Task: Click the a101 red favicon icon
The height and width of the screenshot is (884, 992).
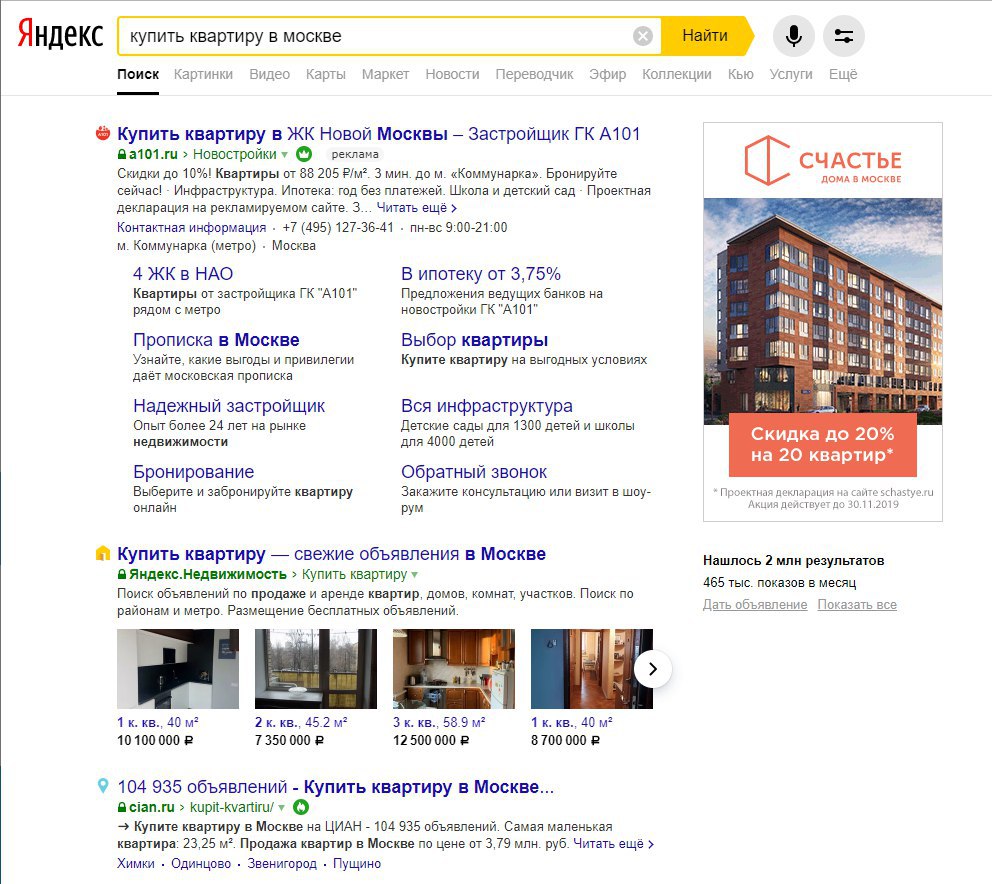Action: pos(102,133)
